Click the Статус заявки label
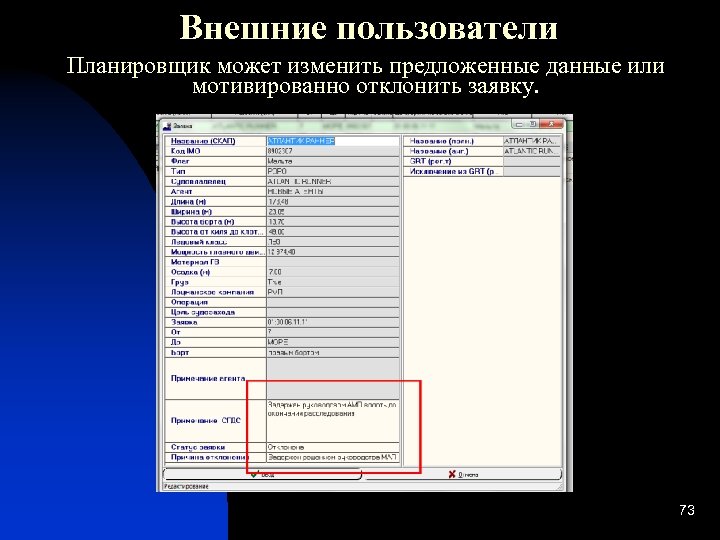This screenshot has height=540, width=720. pos(198,447)
